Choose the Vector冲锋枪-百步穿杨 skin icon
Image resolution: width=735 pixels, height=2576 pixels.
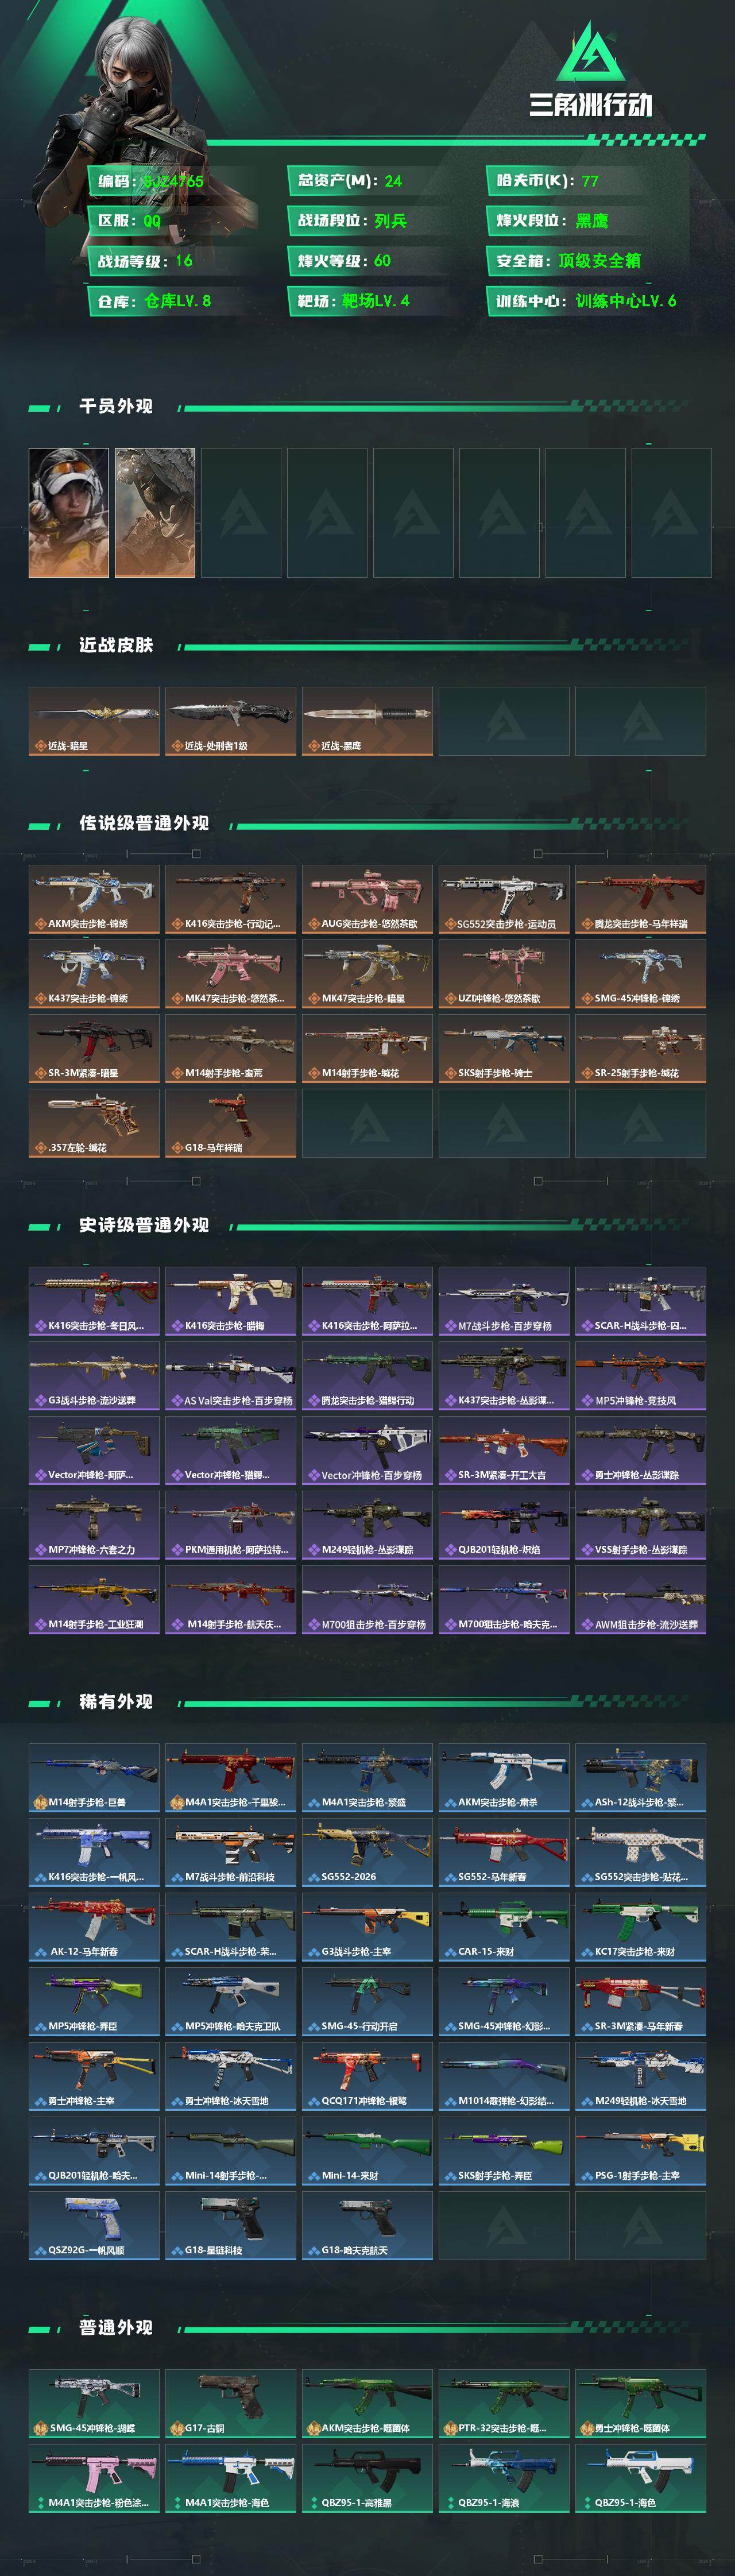click(367, 1450)
